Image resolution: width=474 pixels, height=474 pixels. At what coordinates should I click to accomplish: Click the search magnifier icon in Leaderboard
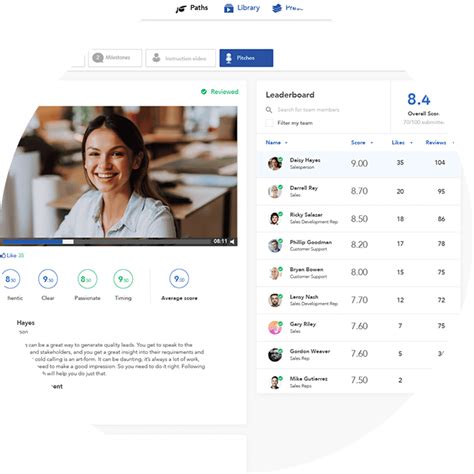click(269, 110)
